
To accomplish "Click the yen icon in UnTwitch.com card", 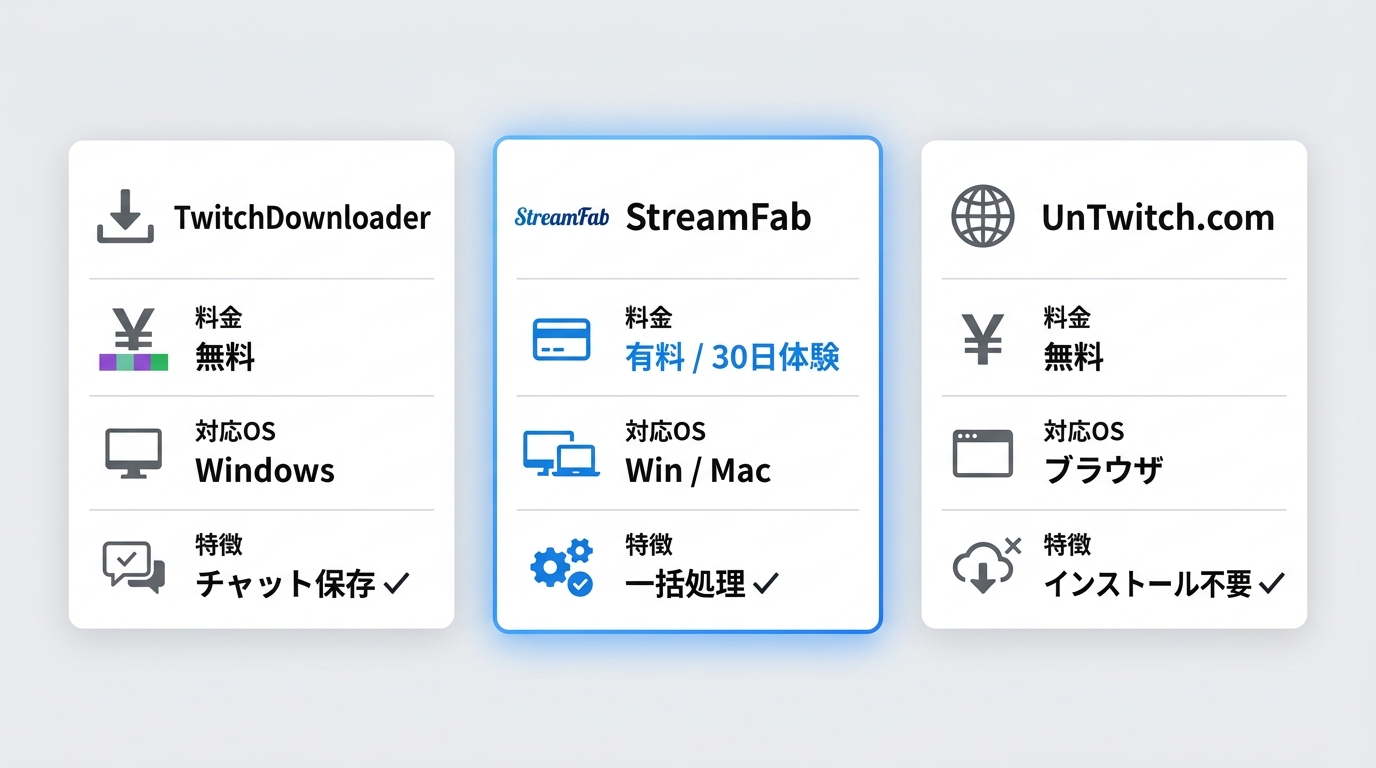I will click(983, 338).
